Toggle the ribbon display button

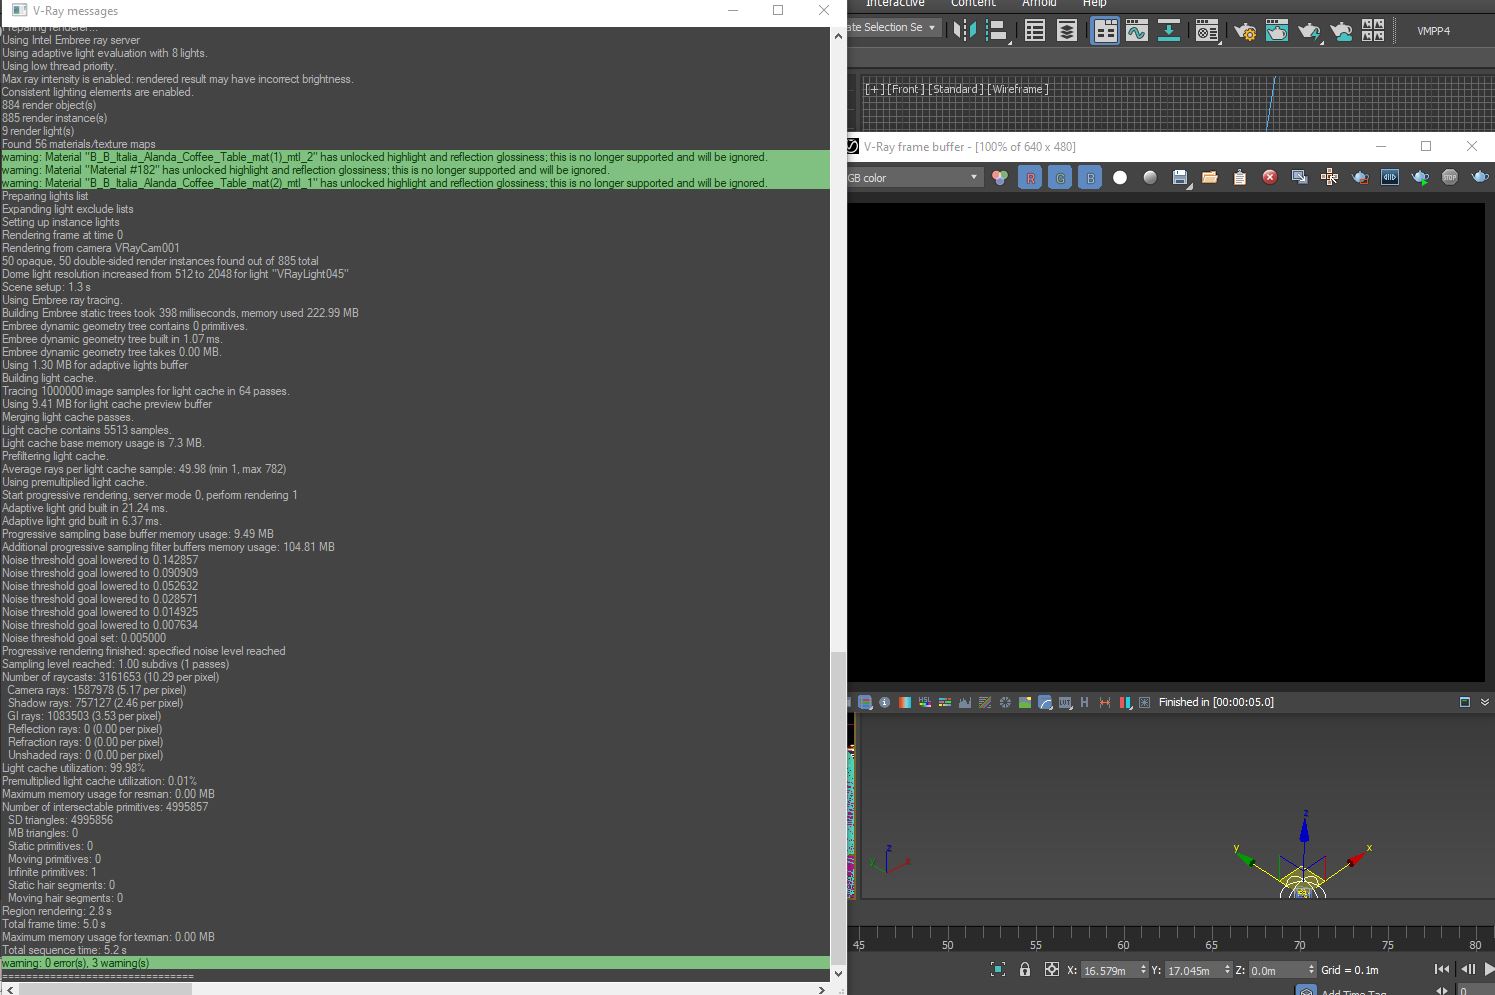tap(1105, 31)
